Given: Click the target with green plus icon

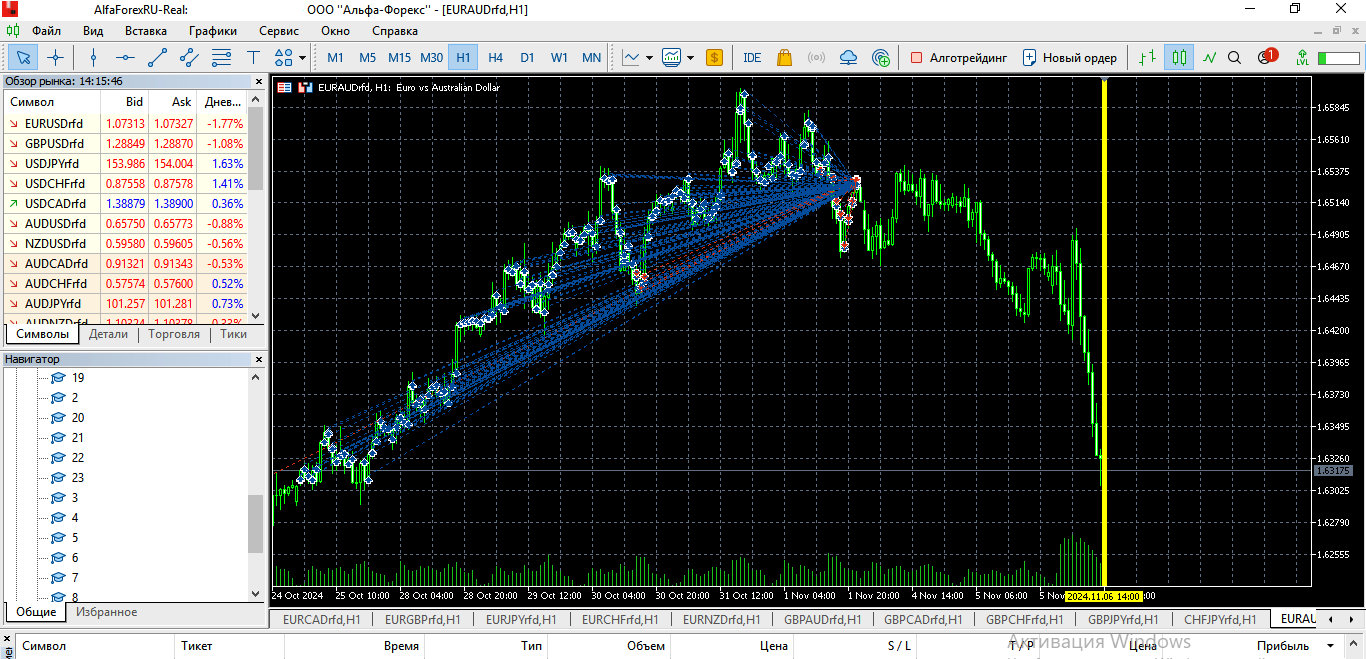Looking at the screenshot, I should coord(881,57).
